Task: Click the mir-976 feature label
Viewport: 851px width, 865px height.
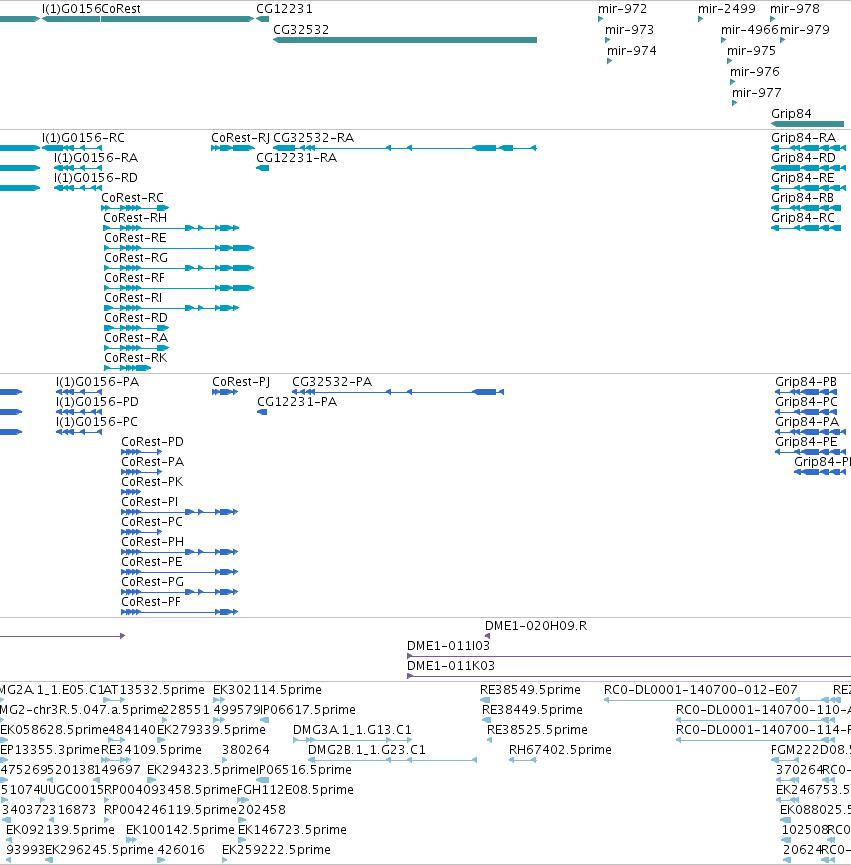Action: [754, 72]
